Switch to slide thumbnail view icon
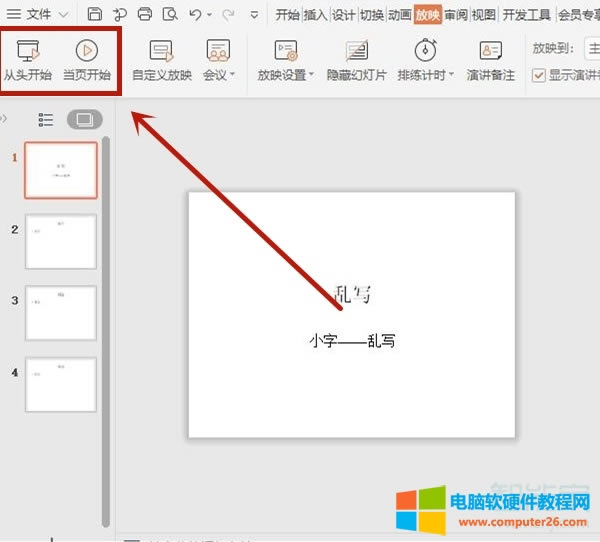The height and width of the screenshot is (542, 600). pos(84,120)
